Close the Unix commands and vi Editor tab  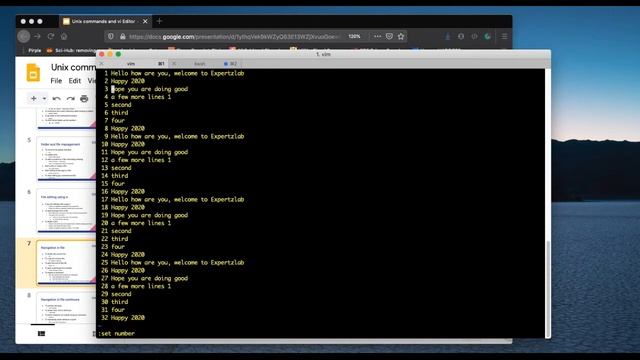(x=145, y=21)
